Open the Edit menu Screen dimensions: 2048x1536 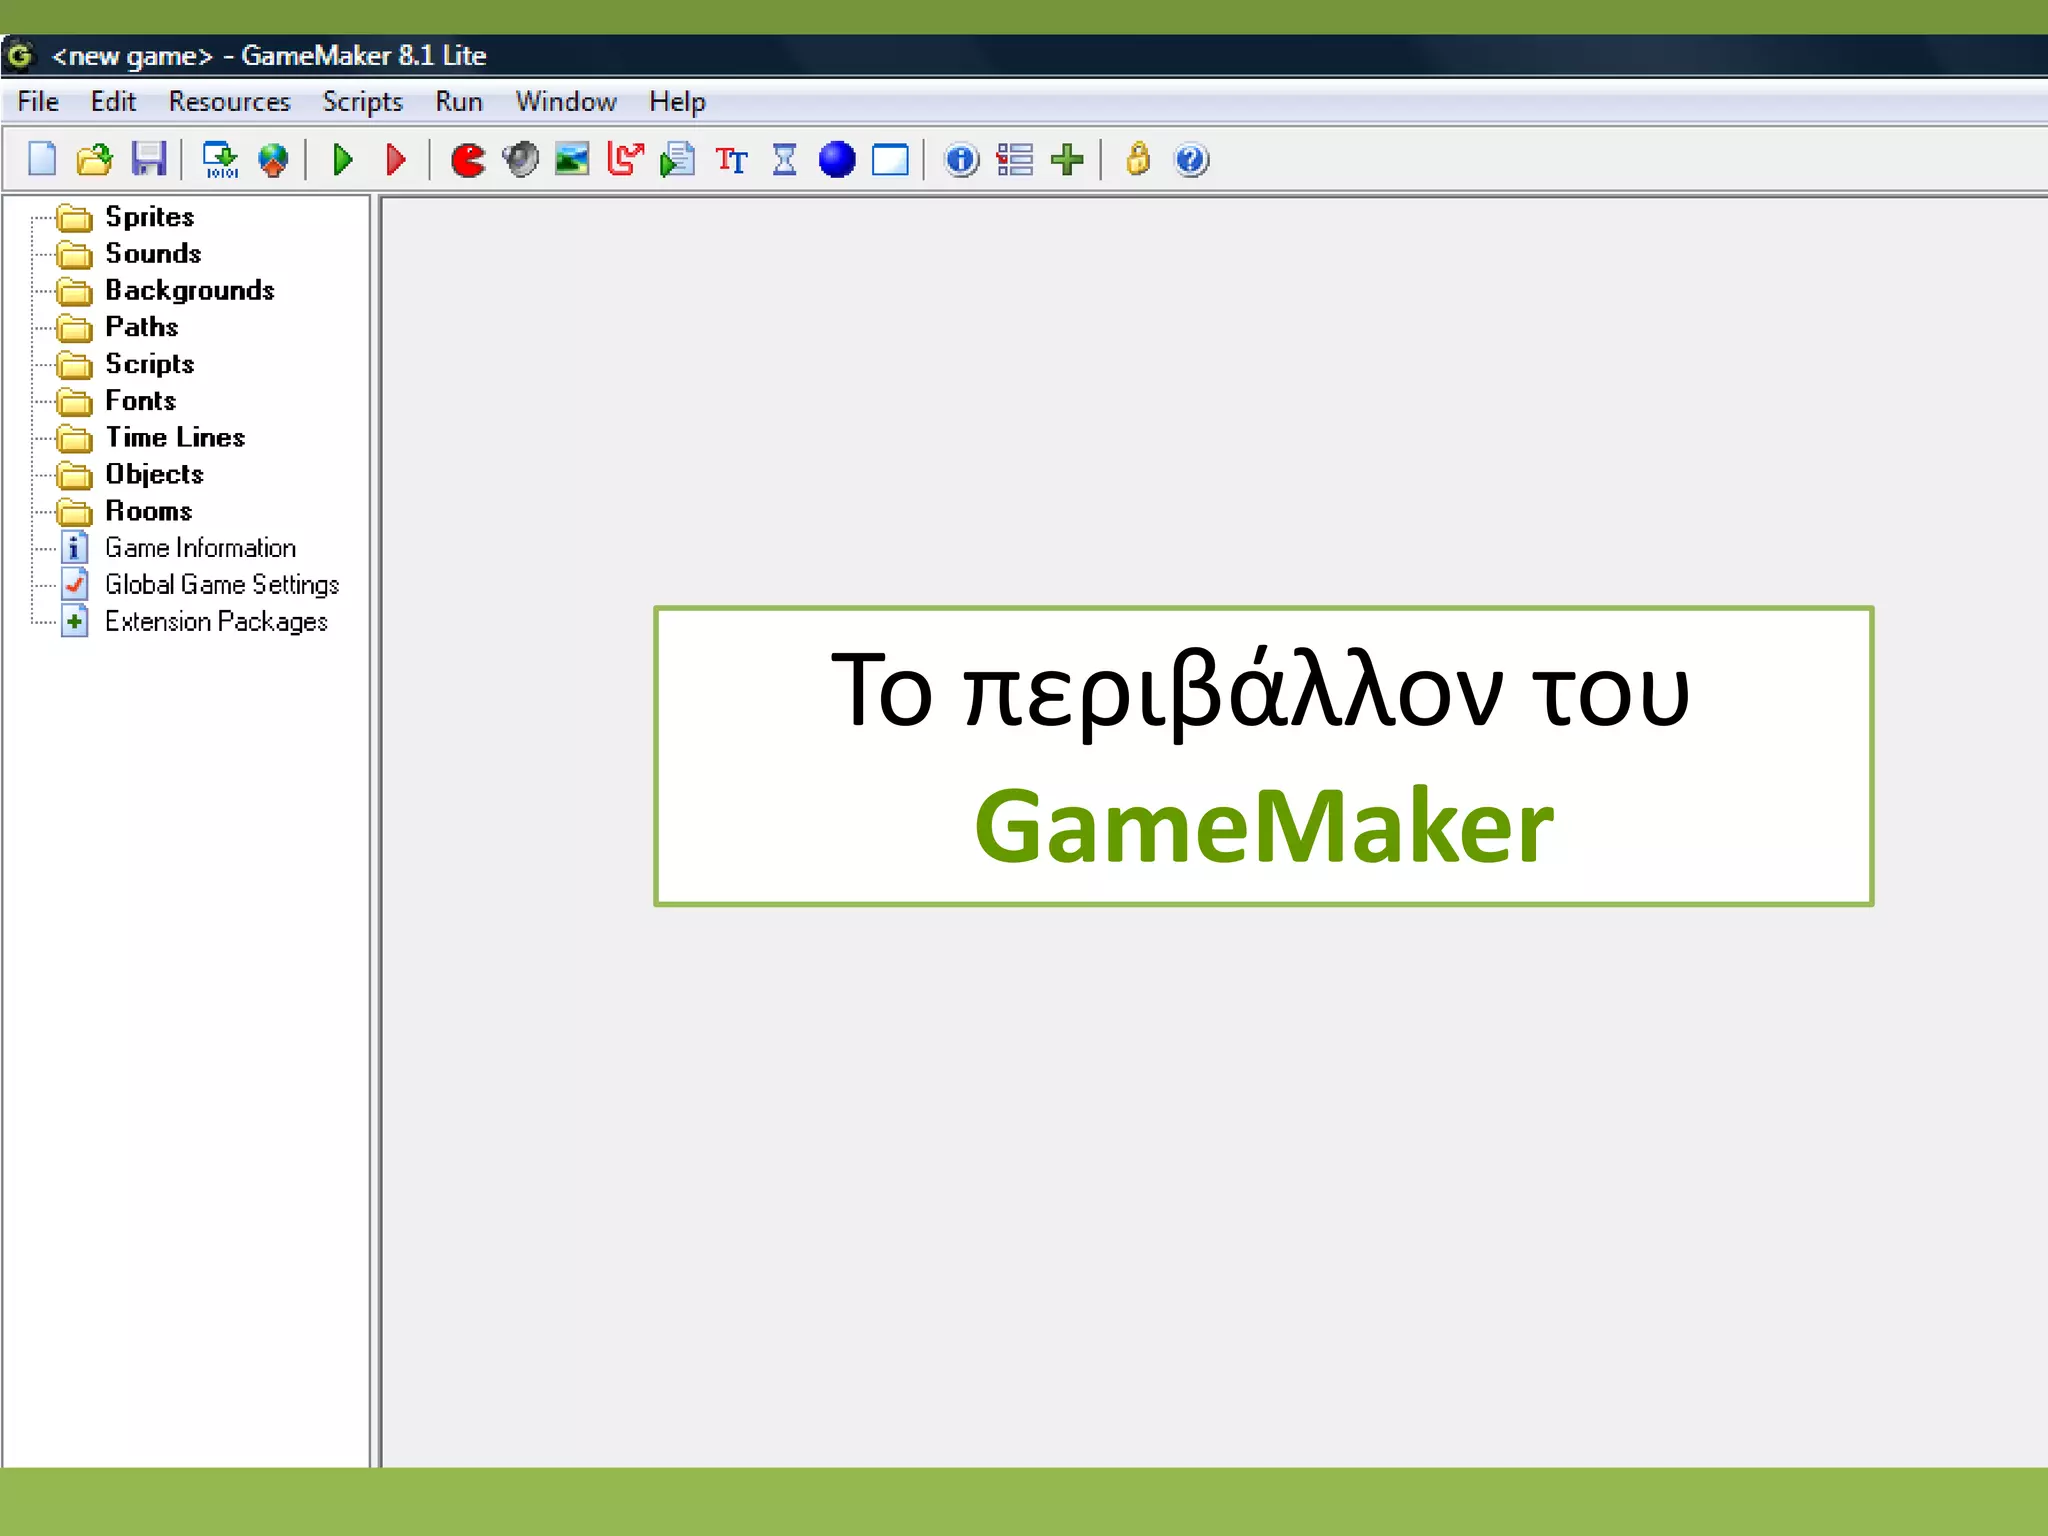coord(113,102)
